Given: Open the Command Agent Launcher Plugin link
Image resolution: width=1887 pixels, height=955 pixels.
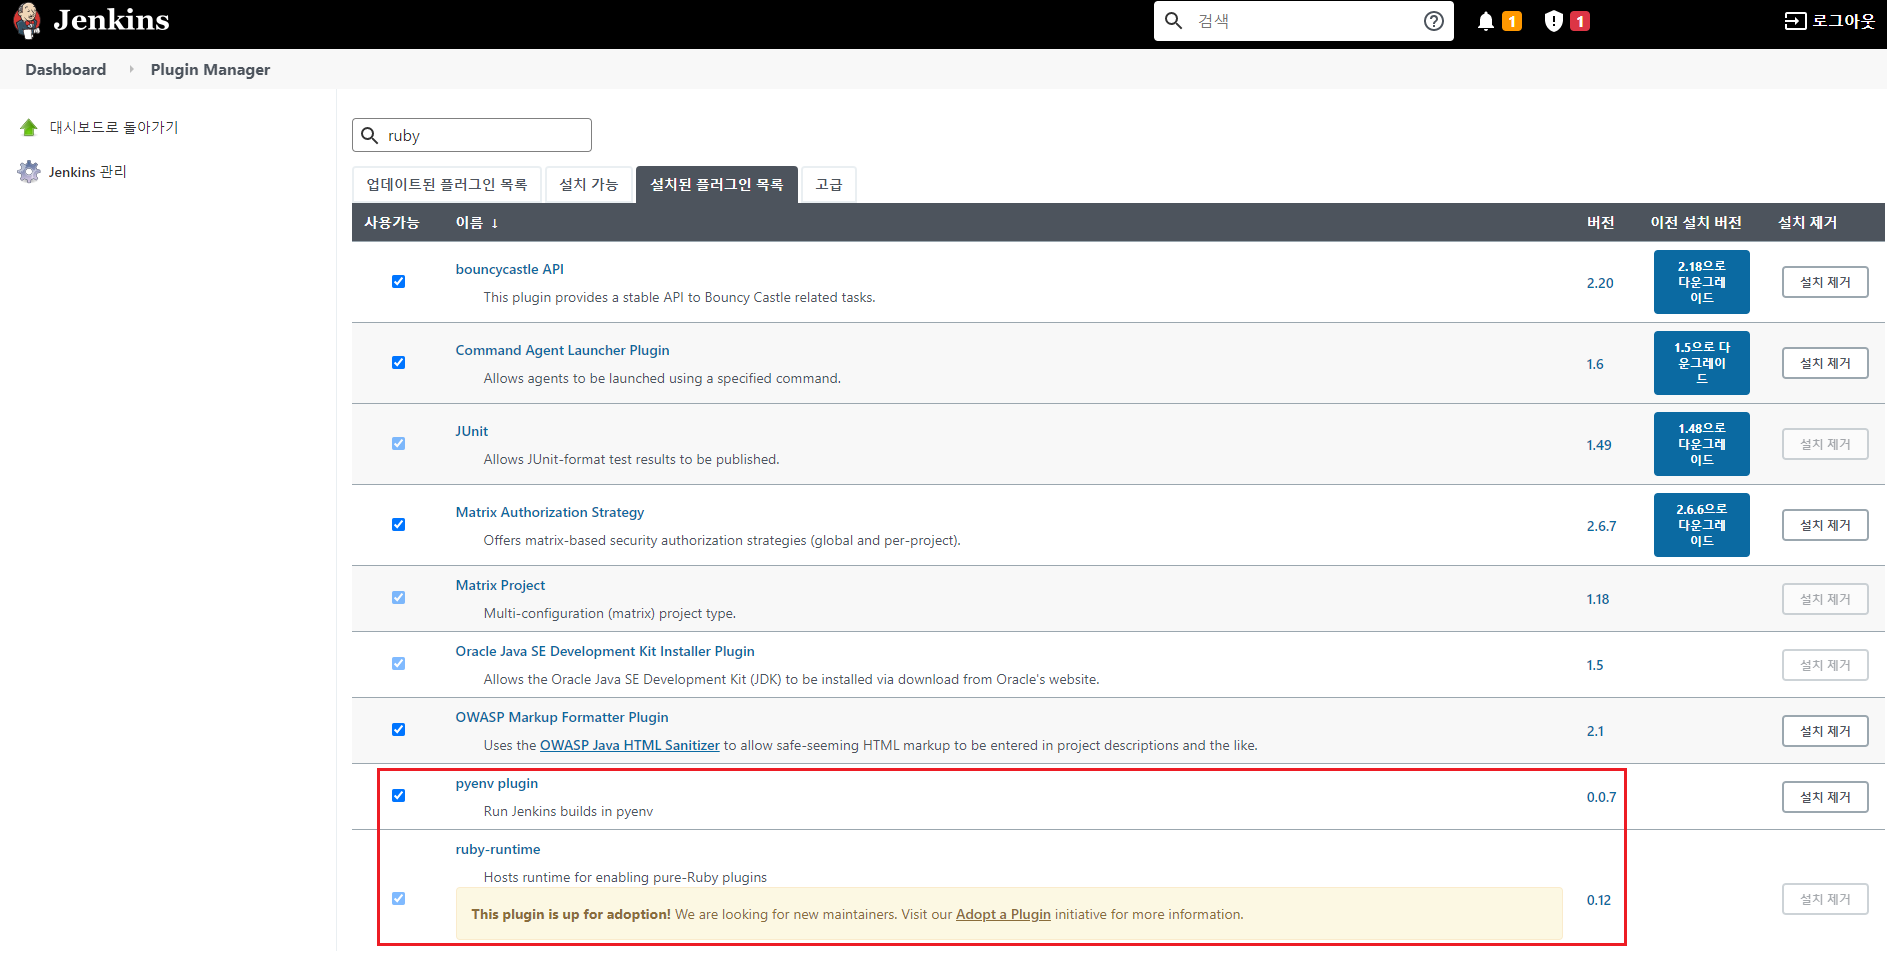Looking at the screenshot, I should click(x=562, y=350).
